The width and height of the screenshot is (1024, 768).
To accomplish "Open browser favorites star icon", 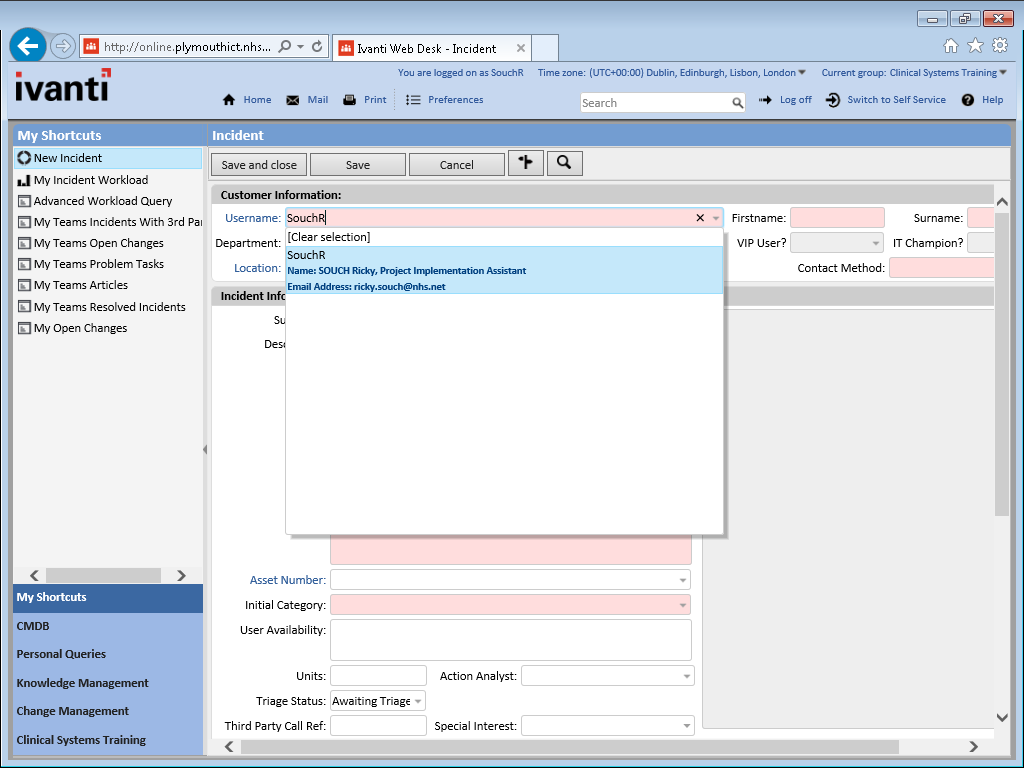I will click(975, 46).
